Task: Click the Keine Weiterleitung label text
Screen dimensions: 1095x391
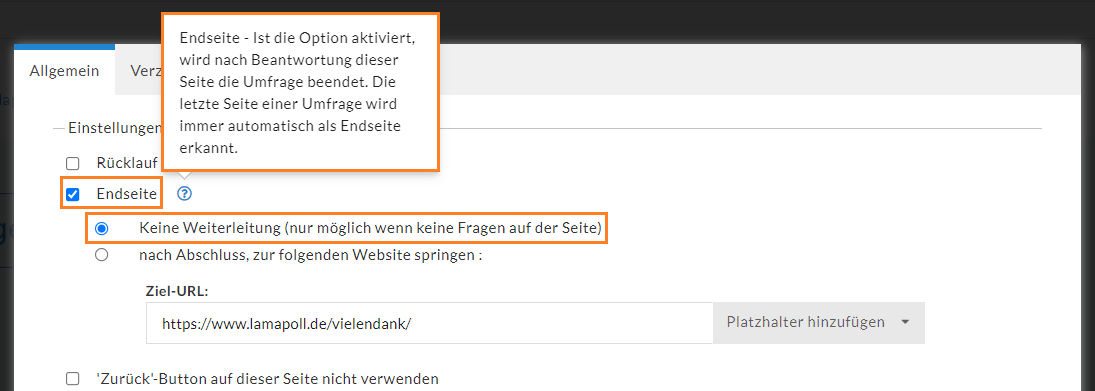Action: (370, 228)
